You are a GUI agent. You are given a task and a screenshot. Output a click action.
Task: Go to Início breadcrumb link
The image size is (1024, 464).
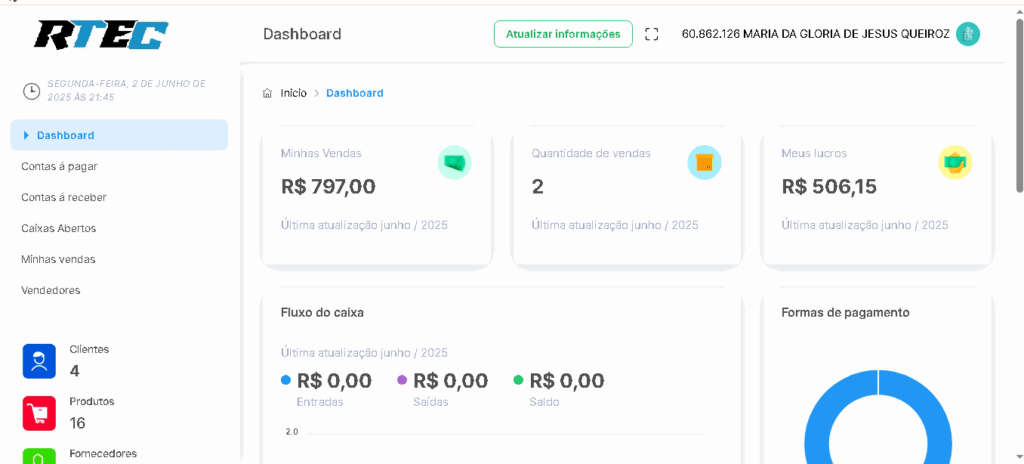coord(294,93)
